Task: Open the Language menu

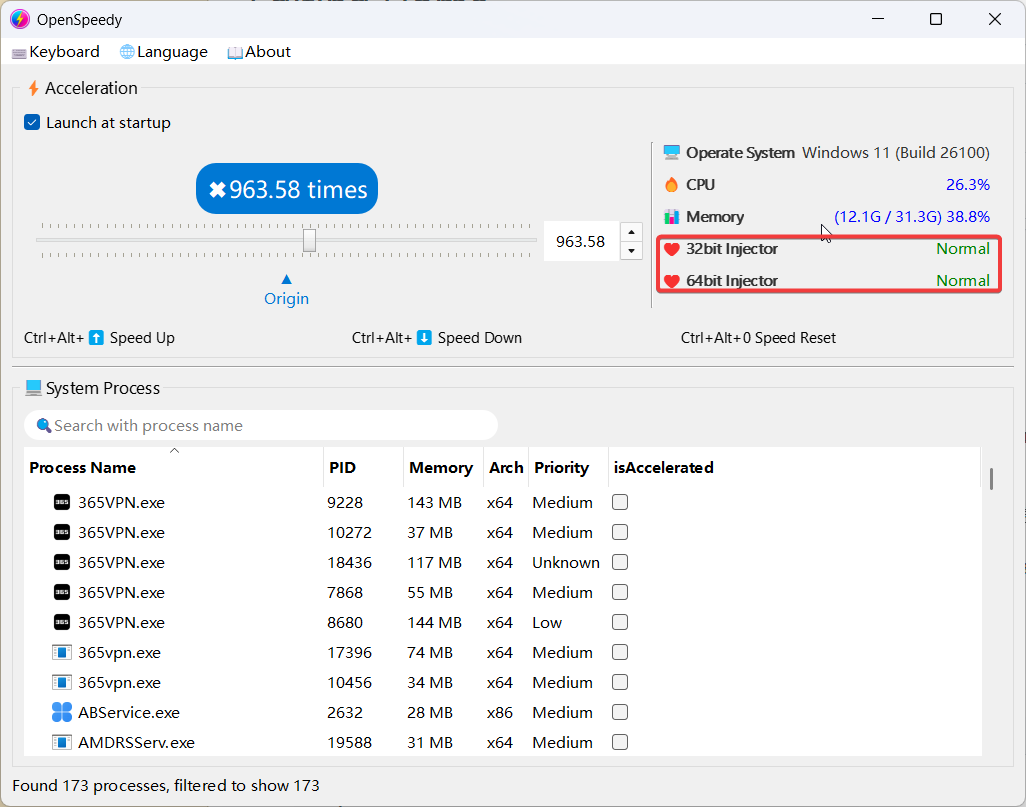Action: [x=164, y=52]
